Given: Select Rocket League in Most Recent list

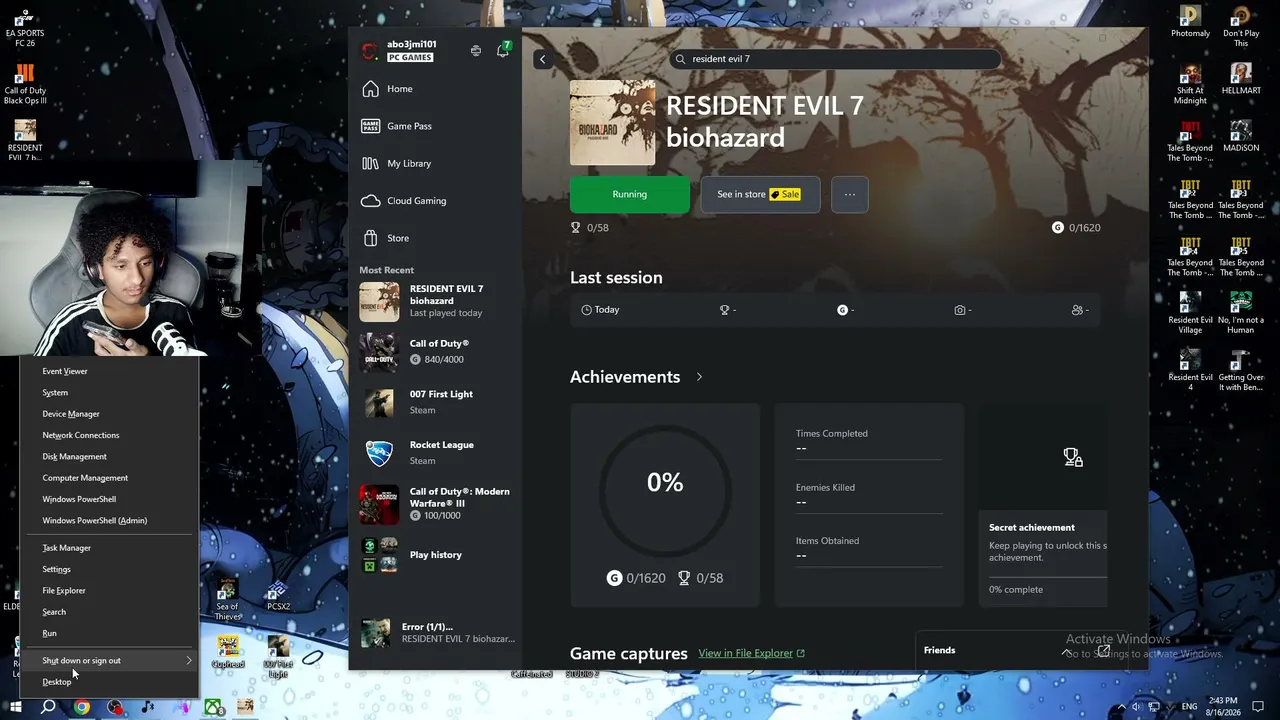Looking at the screenshot, I should pyautogui.click(x=435, y=453).
